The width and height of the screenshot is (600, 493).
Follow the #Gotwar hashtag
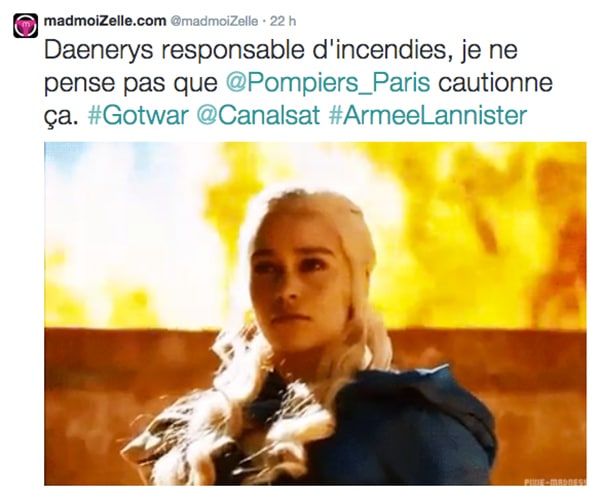coord(138,115)
